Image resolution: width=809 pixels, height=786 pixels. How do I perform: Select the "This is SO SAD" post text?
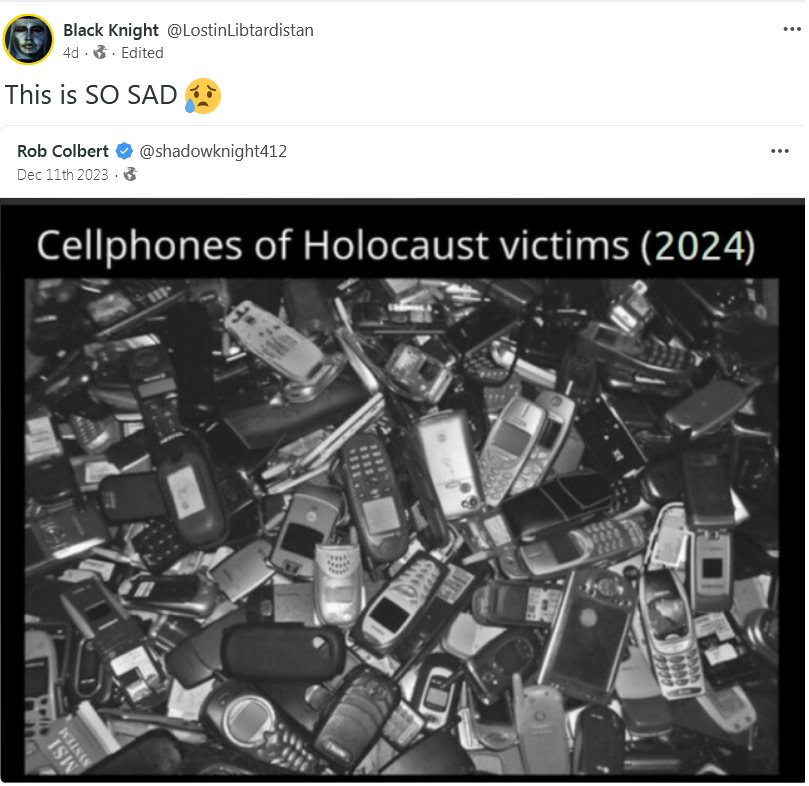click(91, 95)
